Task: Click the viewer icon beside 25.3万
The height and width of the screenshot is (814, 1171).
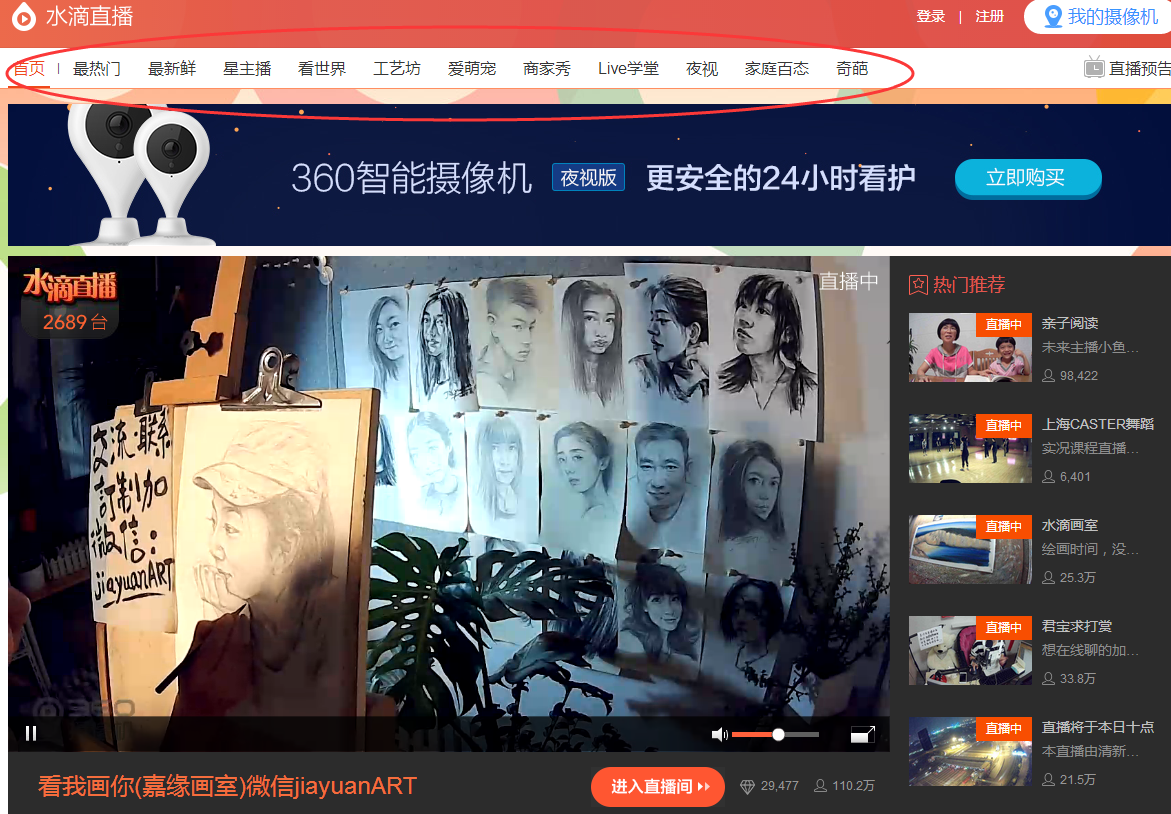Action: [1049, 577]
